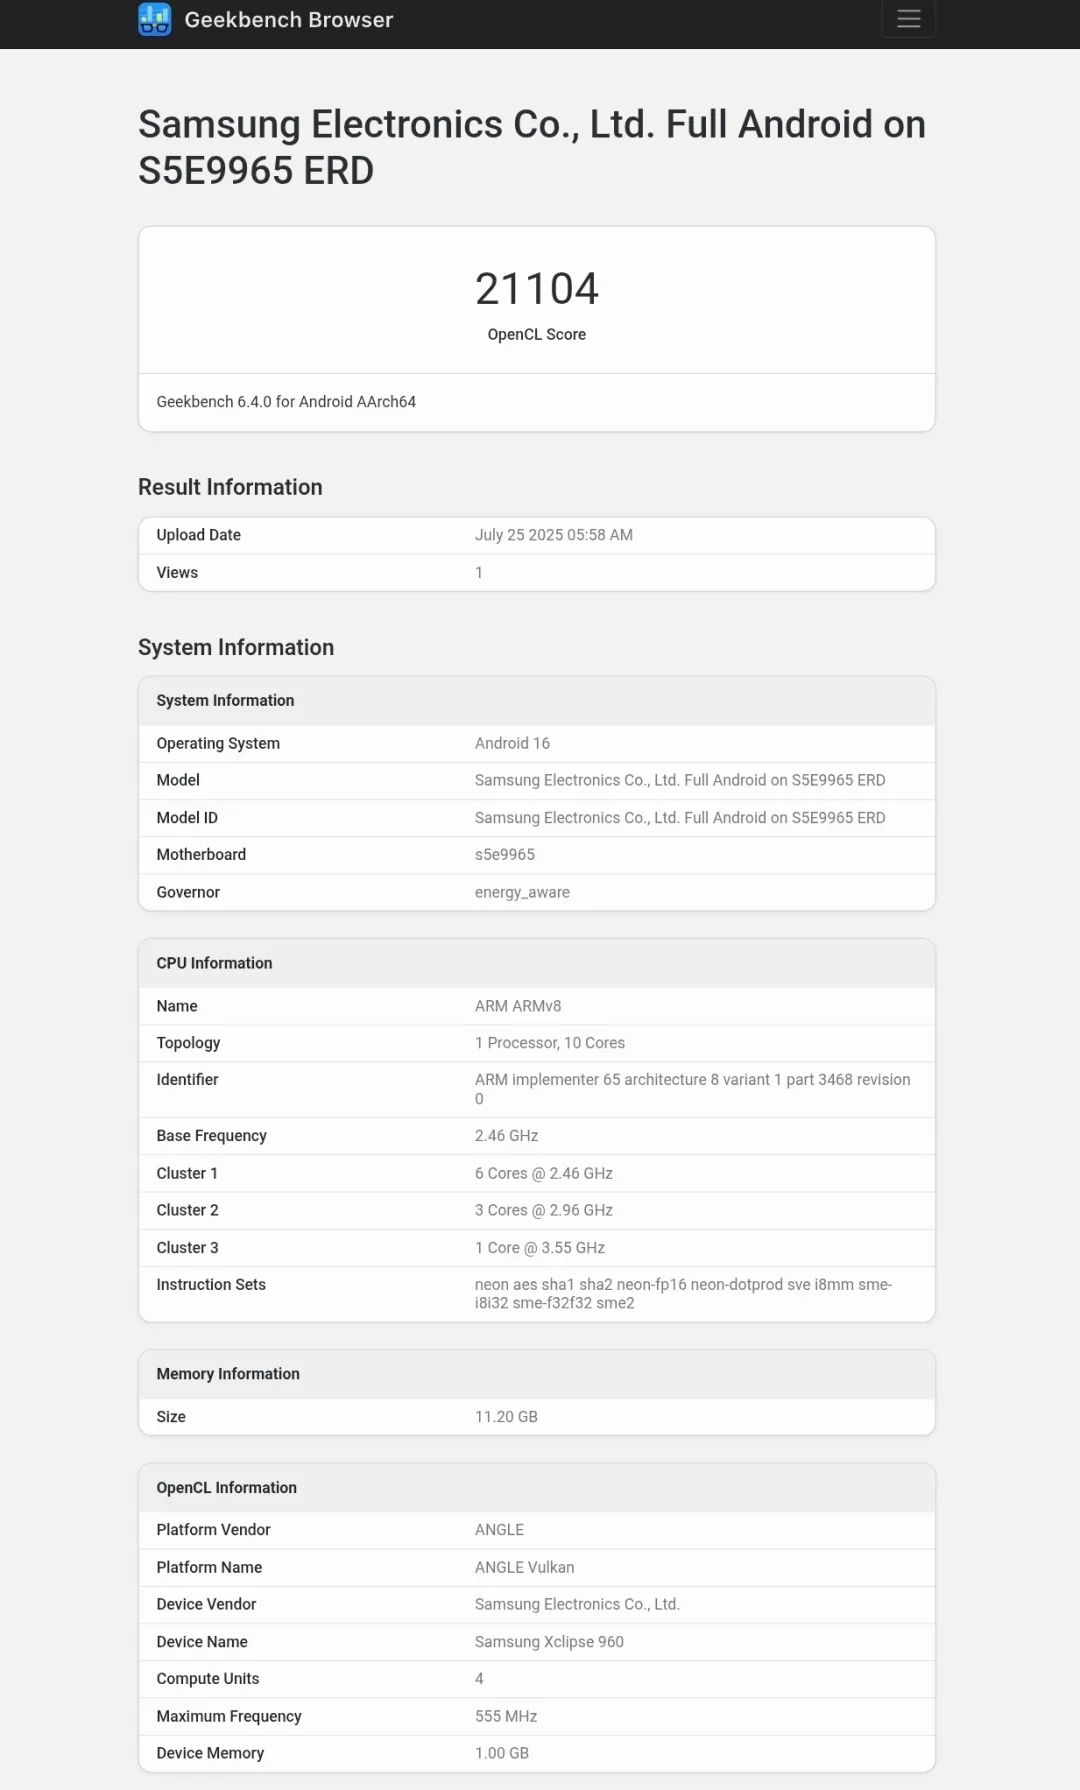Viewport: 1080px width, 1790px height.
Task: Click the 21104 OpenCL score number
Action: pyautogui.click(x=537, y=289)
